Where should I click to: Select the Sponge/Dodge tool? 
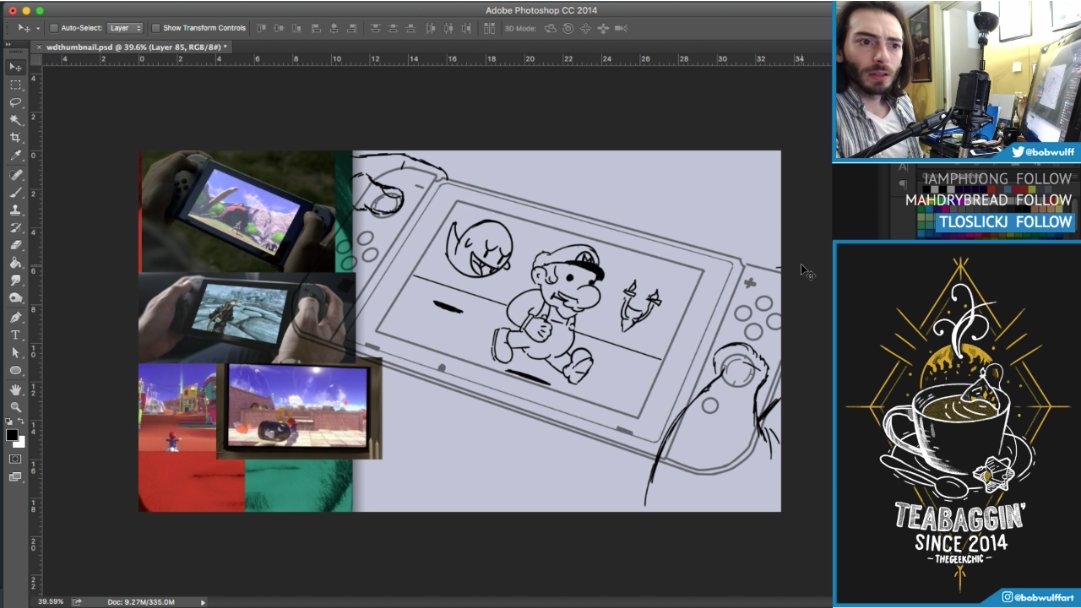click(x=15, y=298)
